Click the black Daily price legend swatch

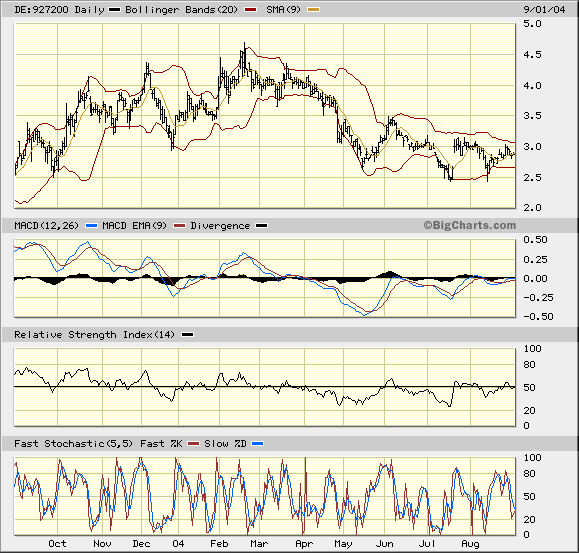tap(114, 10)
